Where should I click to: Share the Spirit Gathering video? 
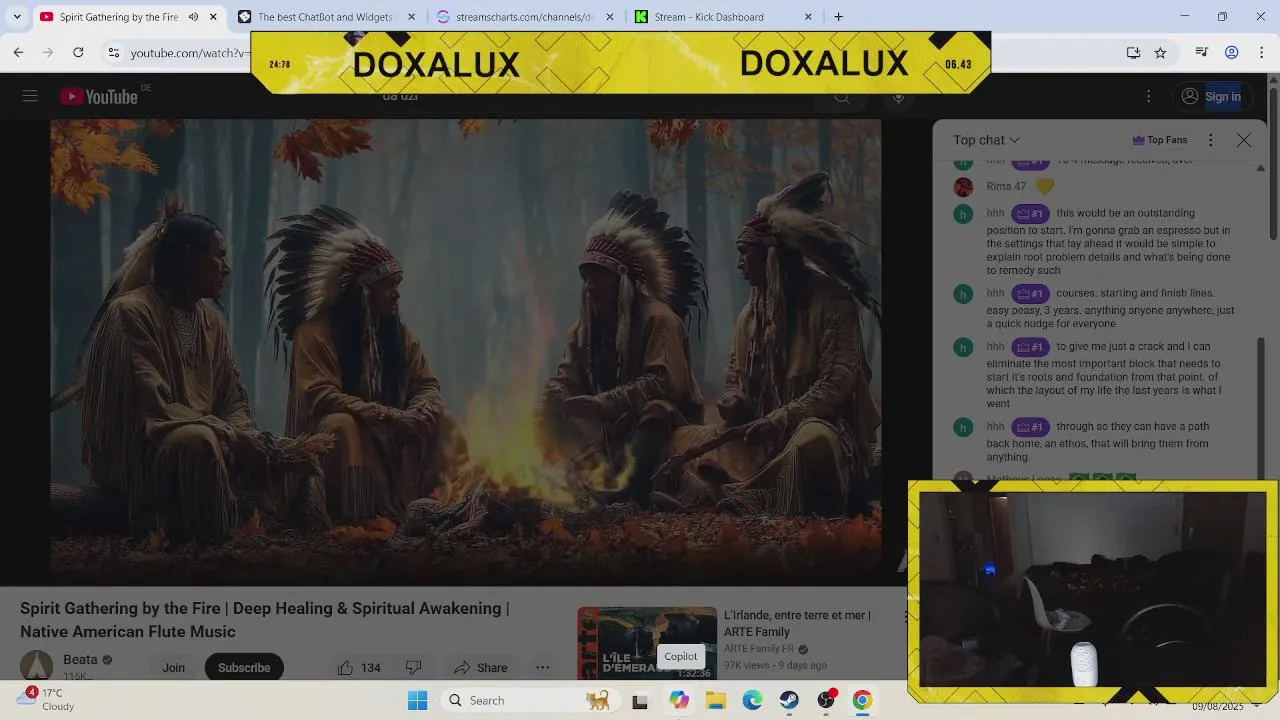click(x=480, y=667)
